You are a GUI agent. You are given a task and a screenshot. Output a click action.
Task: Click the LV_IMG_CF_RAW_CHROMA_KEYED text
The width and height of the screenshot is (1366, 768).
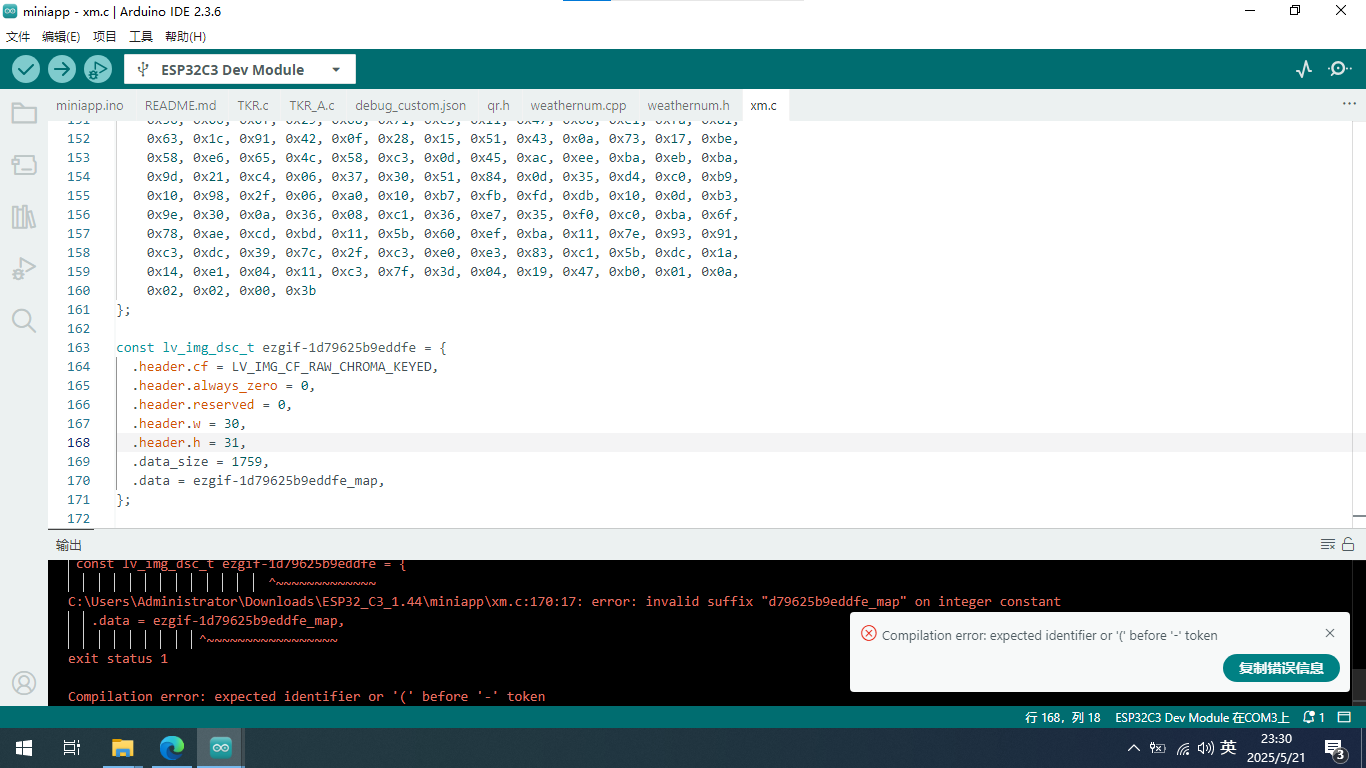pos(334,366)
